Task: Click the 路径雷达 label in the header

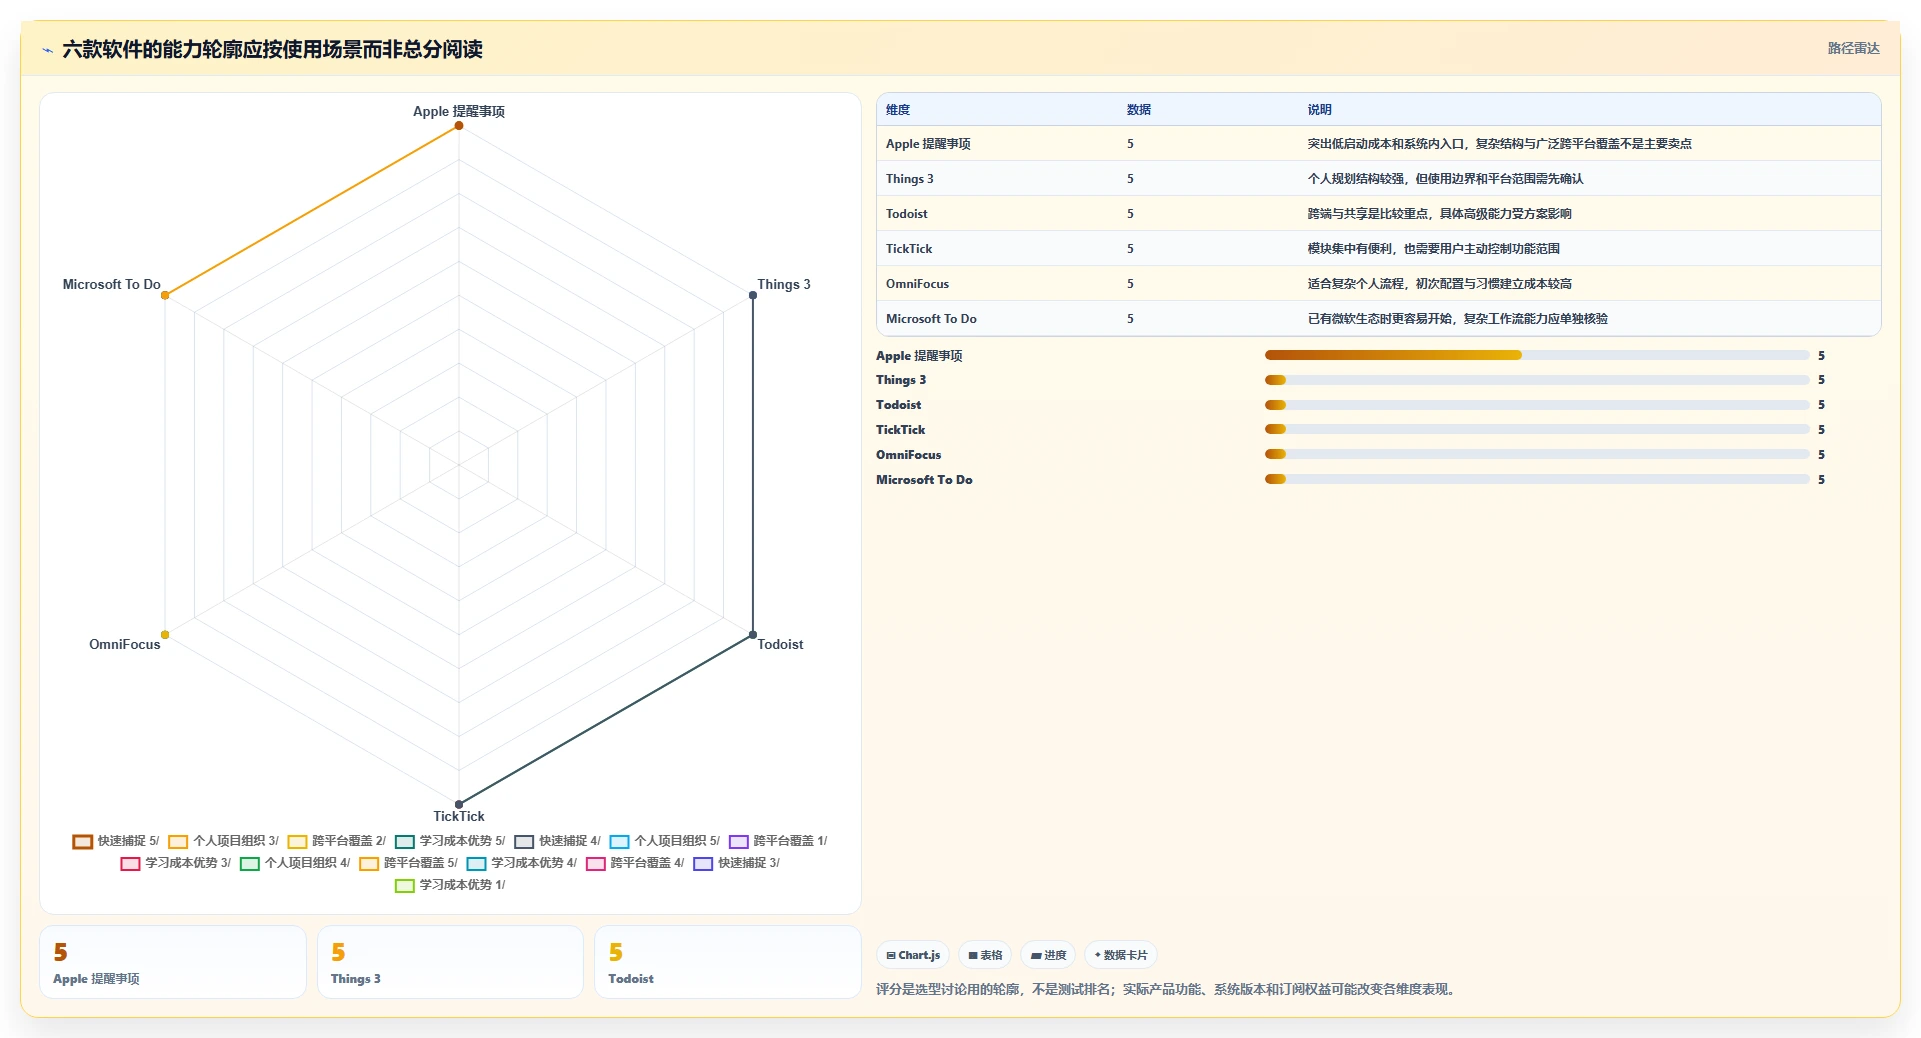Action: pos(1853,48)
